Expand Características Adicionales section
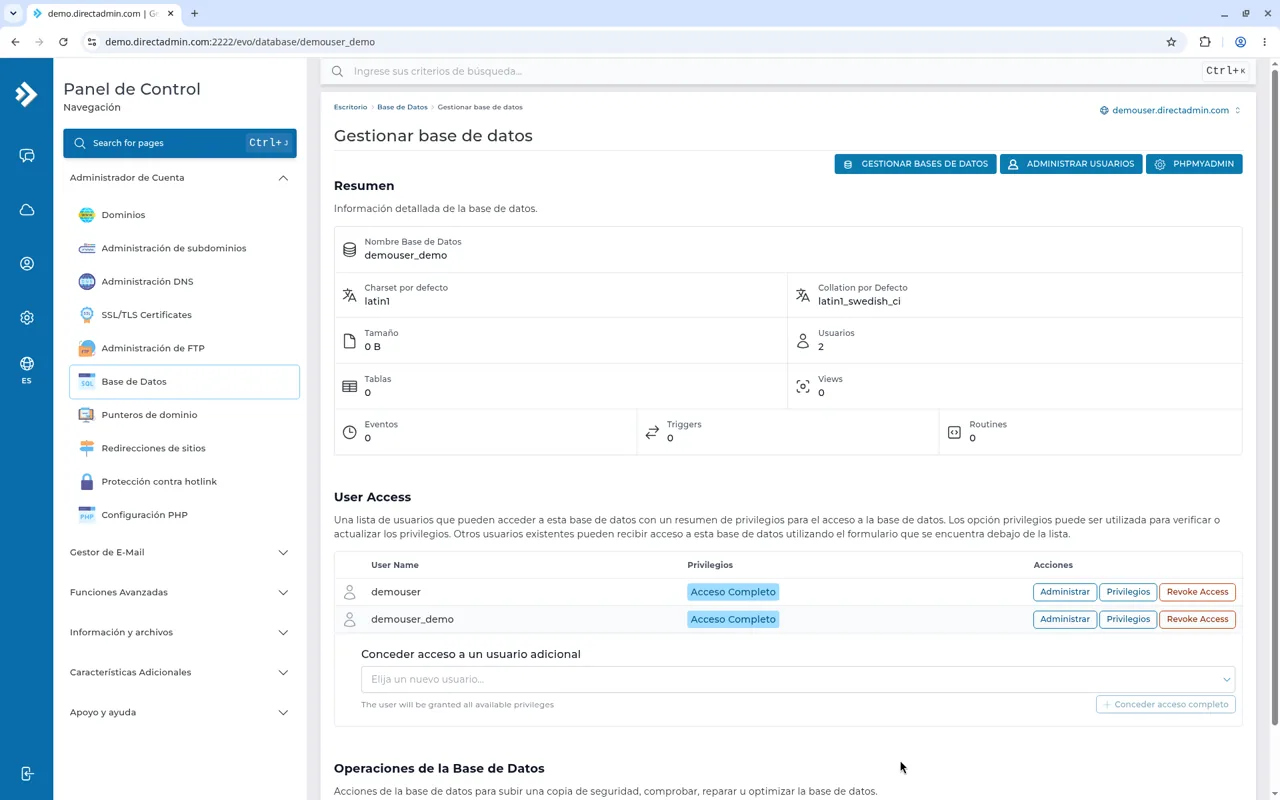The height and width of the screenshot is (800, 1280). (180, 672)
